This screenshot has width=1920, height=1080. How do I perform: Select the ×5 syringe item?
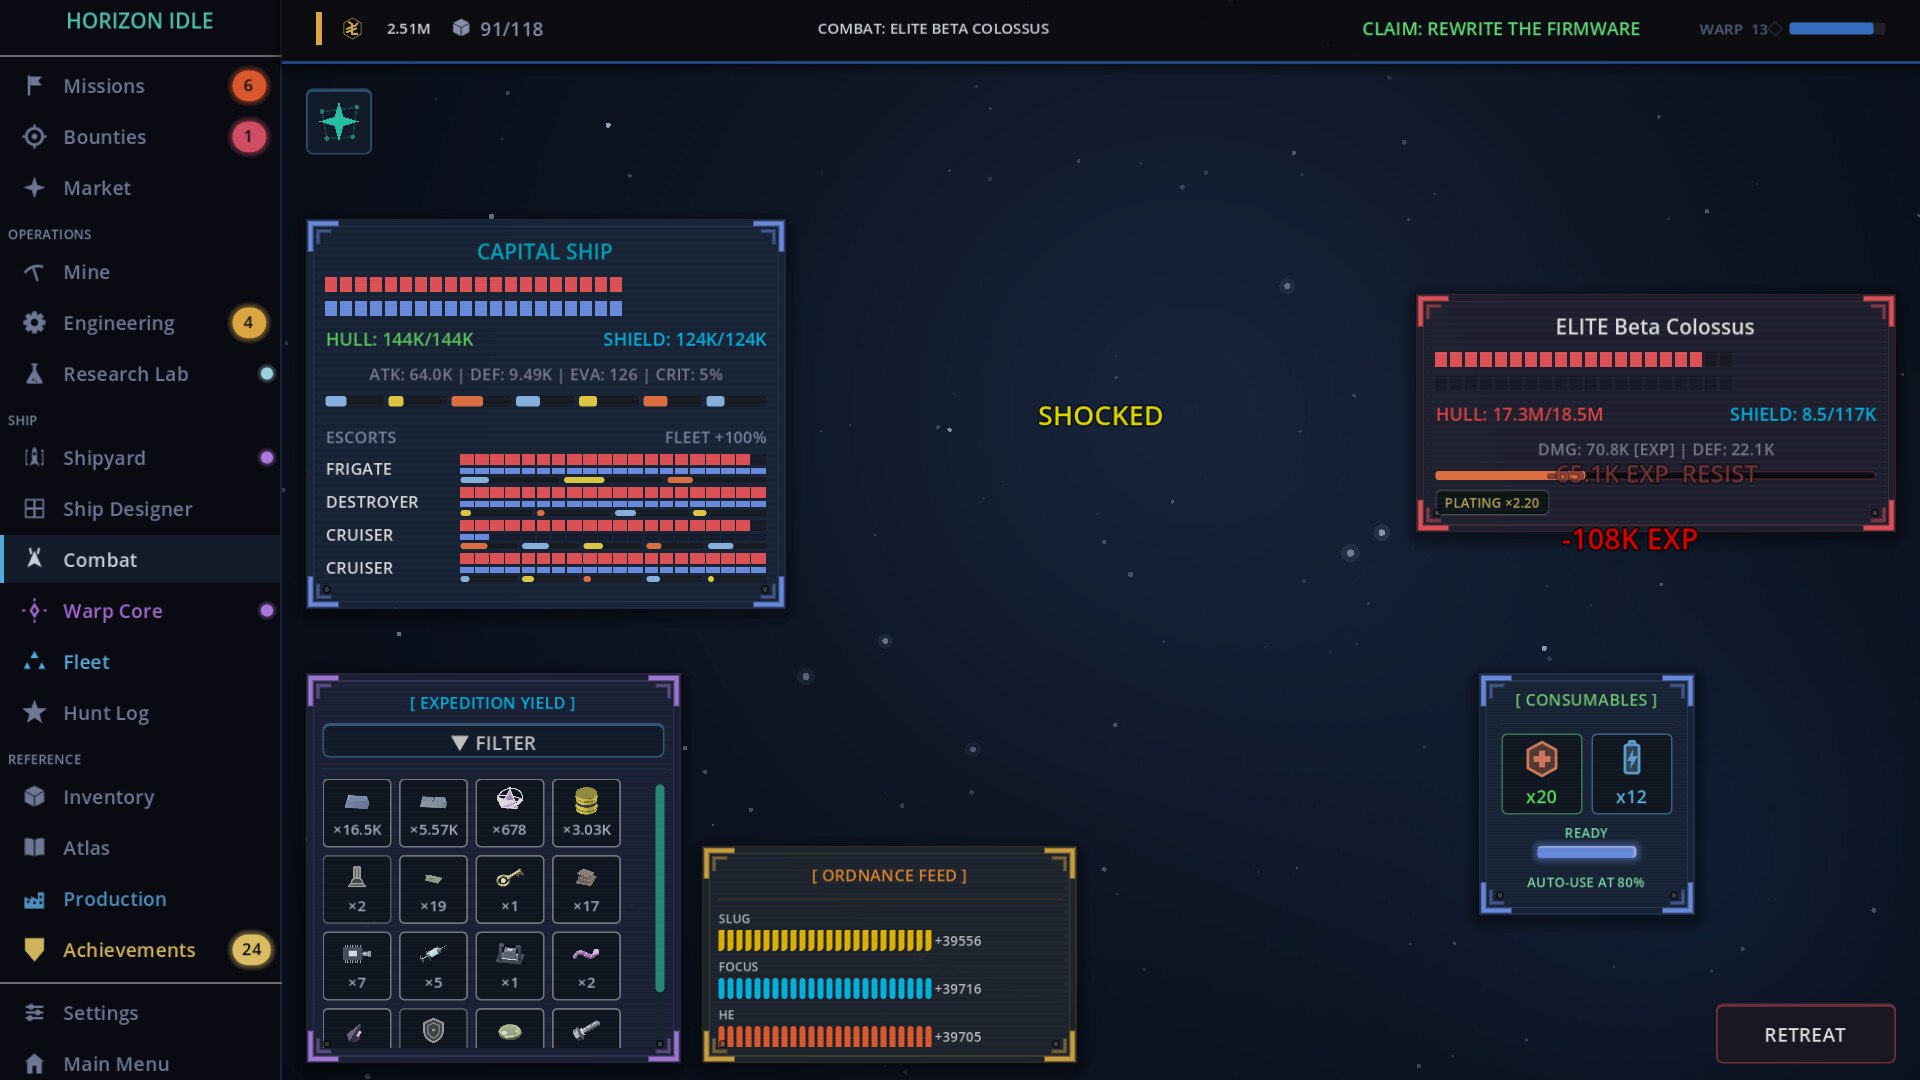pos(433,966)
